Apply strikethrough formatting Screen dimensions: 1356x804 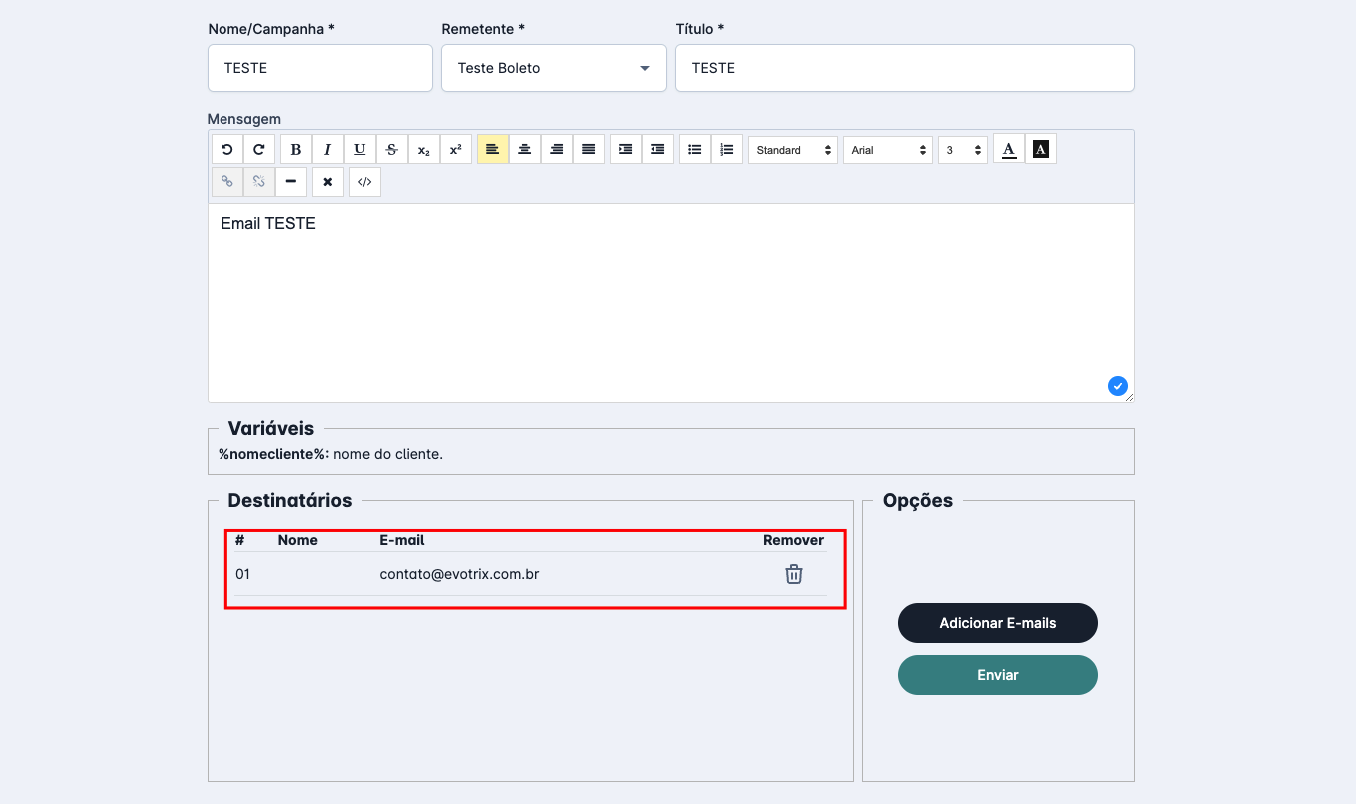click(392, 150)
